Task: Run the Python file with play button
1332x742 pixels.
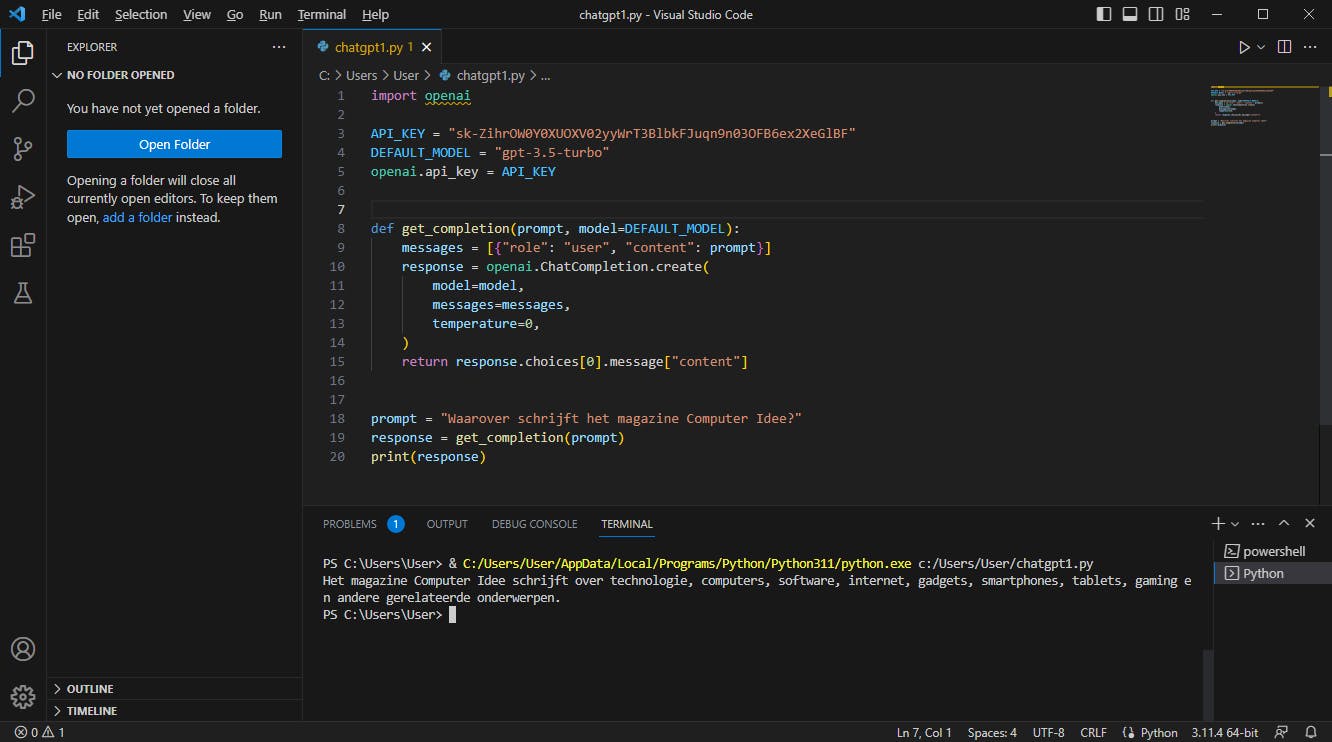Action: tap(1244, 47)
